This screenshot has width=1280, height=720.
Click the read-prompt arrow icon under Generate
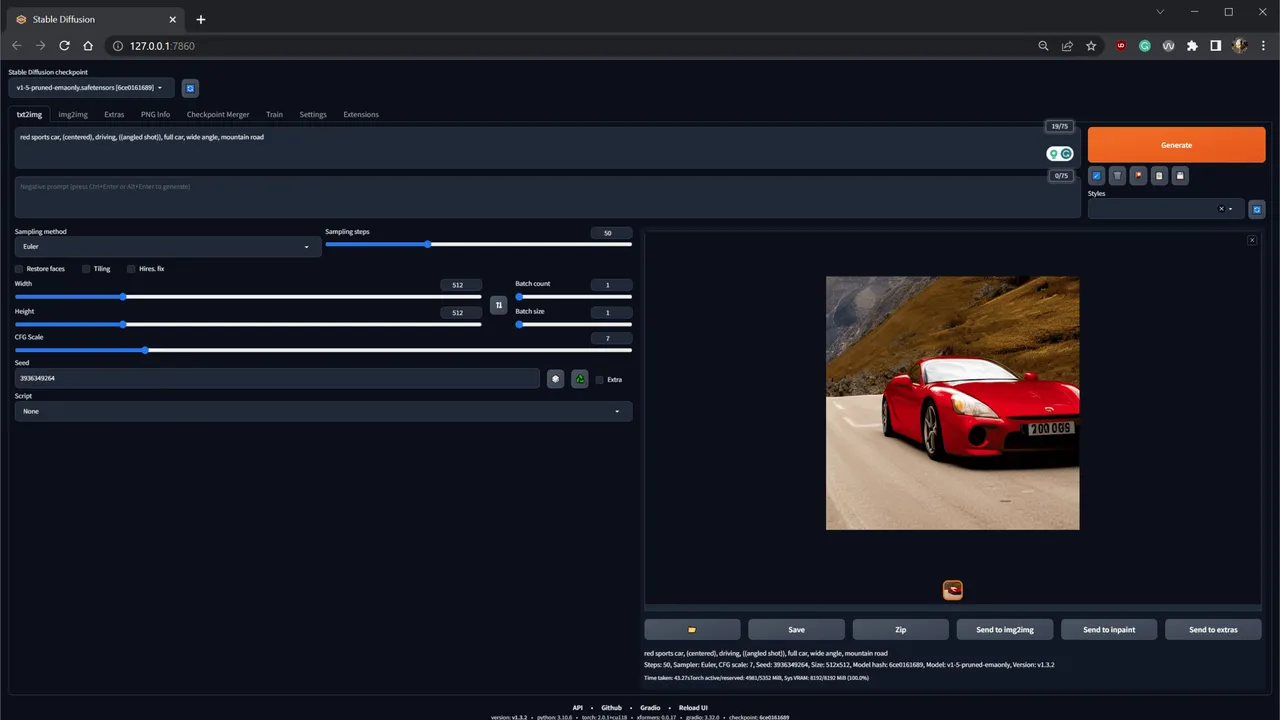(1097, 176)
